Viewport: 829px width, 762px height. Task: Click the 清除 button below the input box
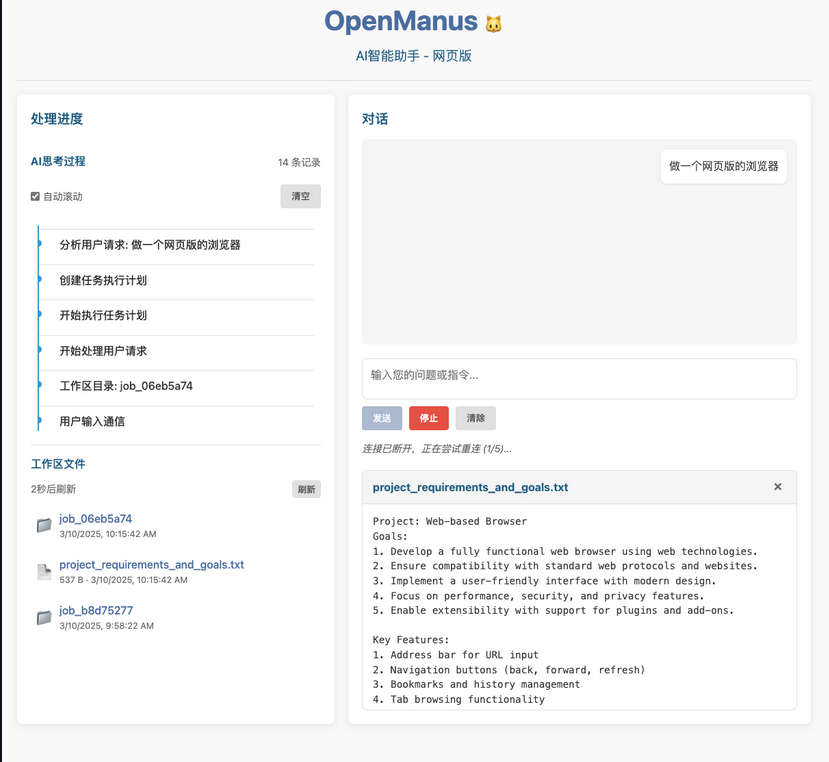[x=476, y=418]
